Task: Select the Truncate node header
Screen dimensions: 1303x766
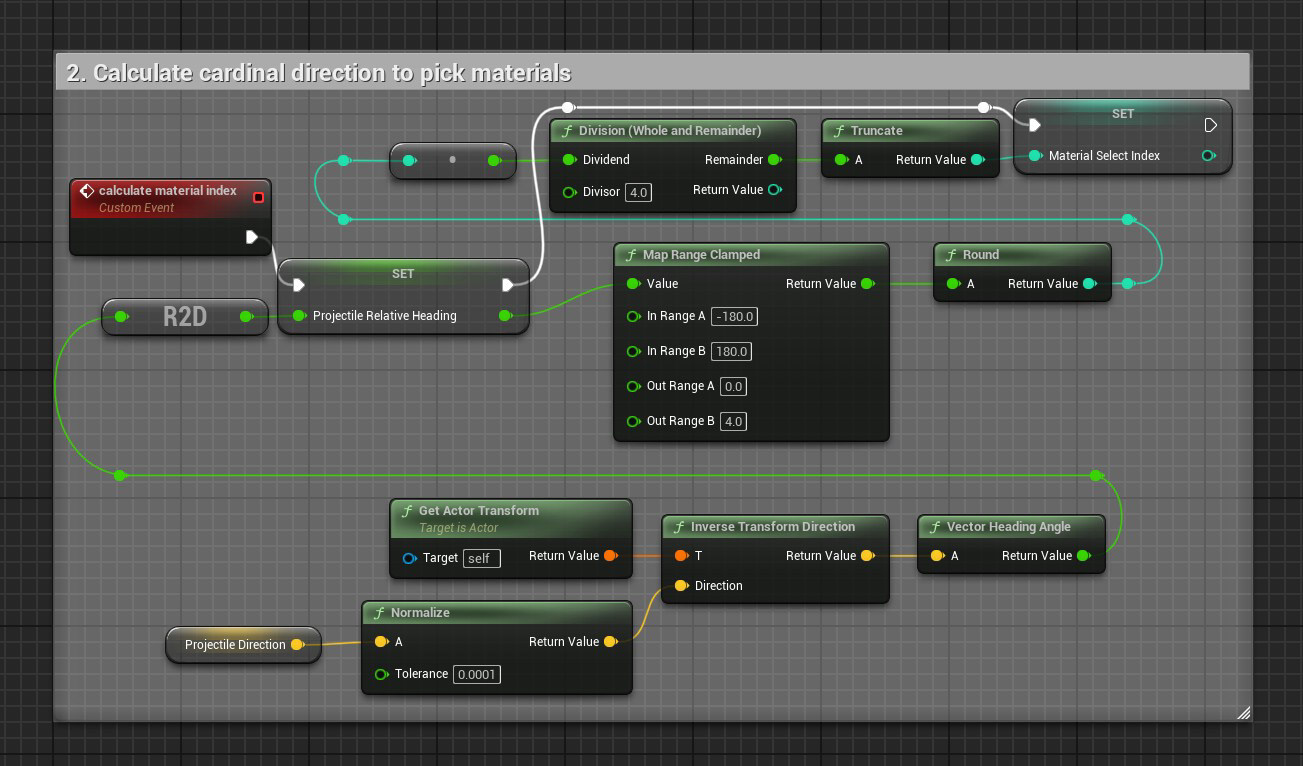Action: click(x=910, y=131)
